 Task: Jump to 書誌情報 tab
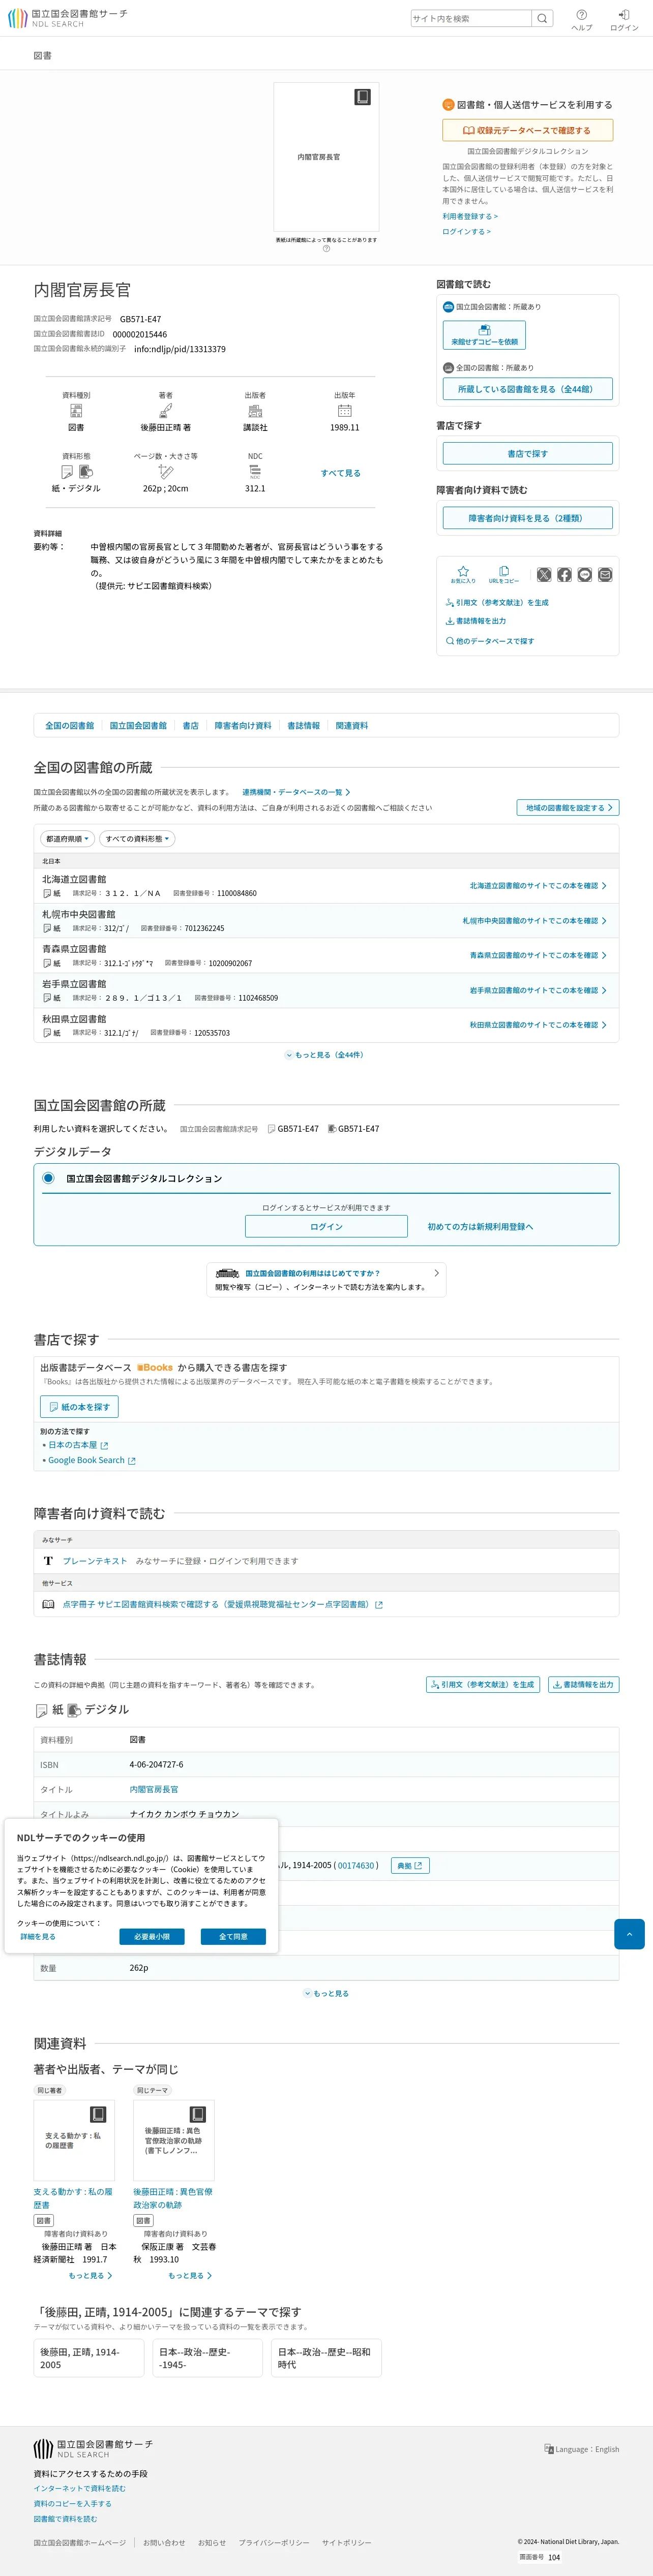click(304, 725)
